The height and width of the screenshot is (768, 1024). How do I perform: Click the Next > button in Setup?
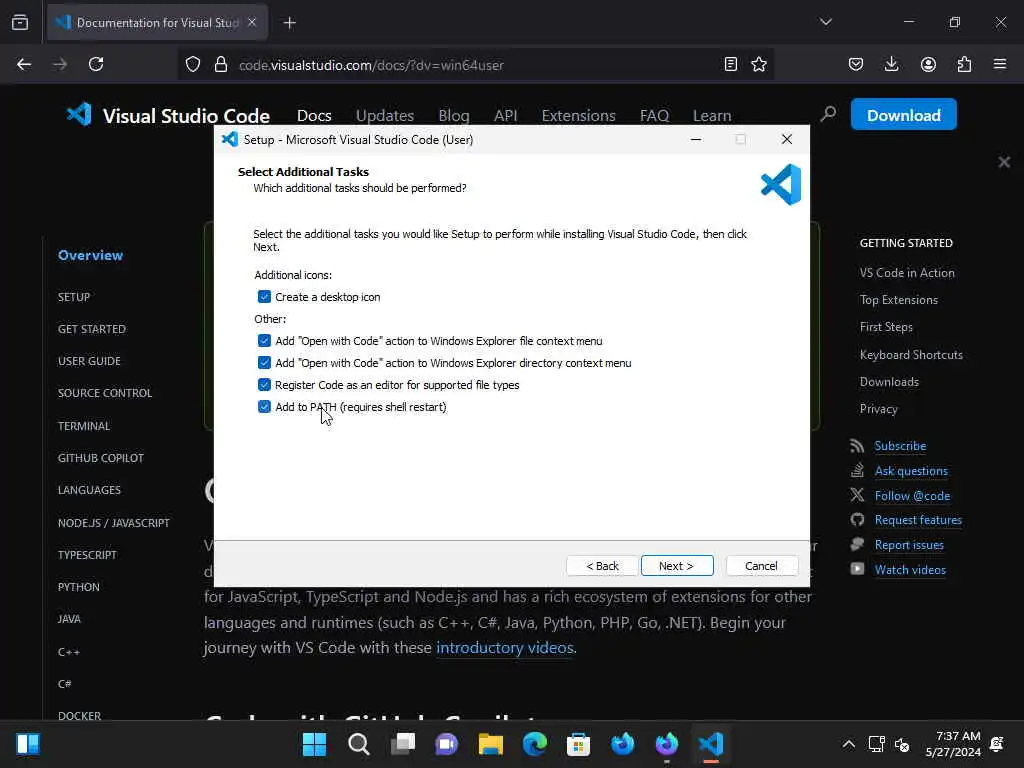[x=677, y=566]
